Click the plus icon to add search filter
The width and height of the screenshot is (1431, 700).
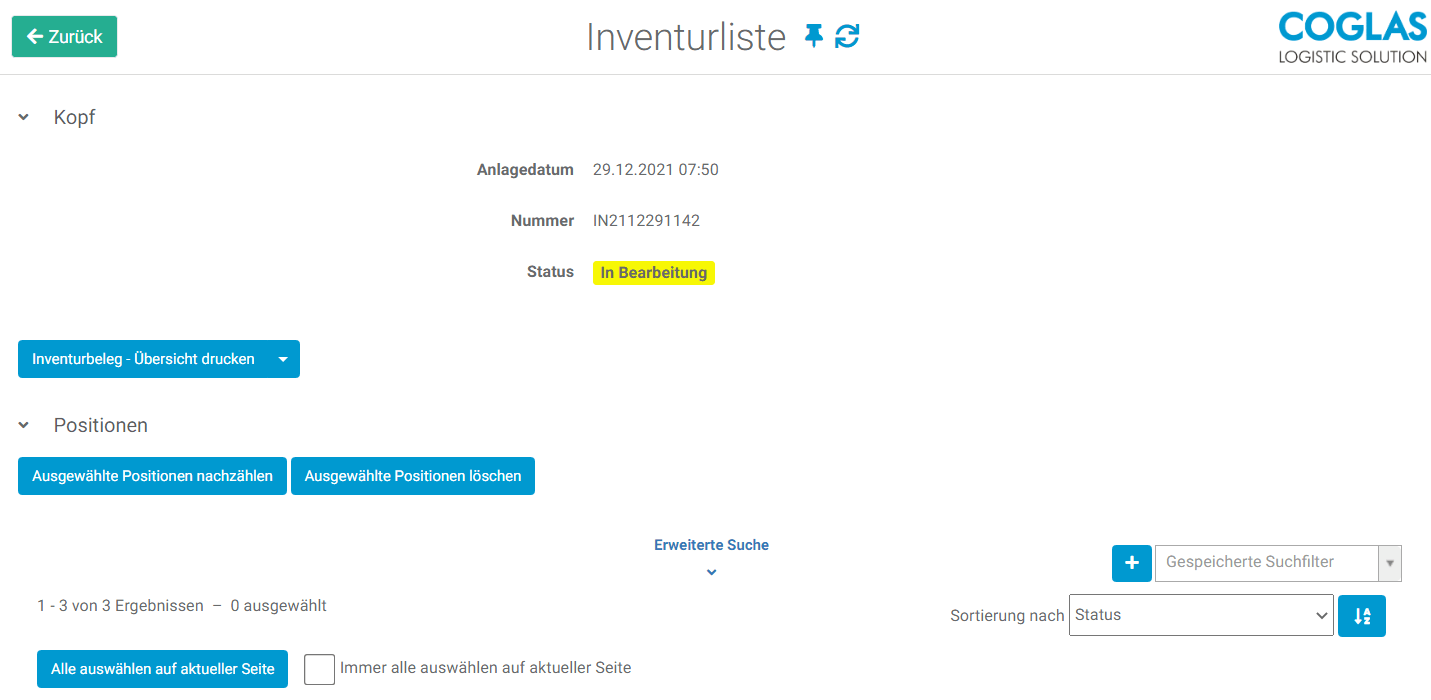pos(1131,563)
